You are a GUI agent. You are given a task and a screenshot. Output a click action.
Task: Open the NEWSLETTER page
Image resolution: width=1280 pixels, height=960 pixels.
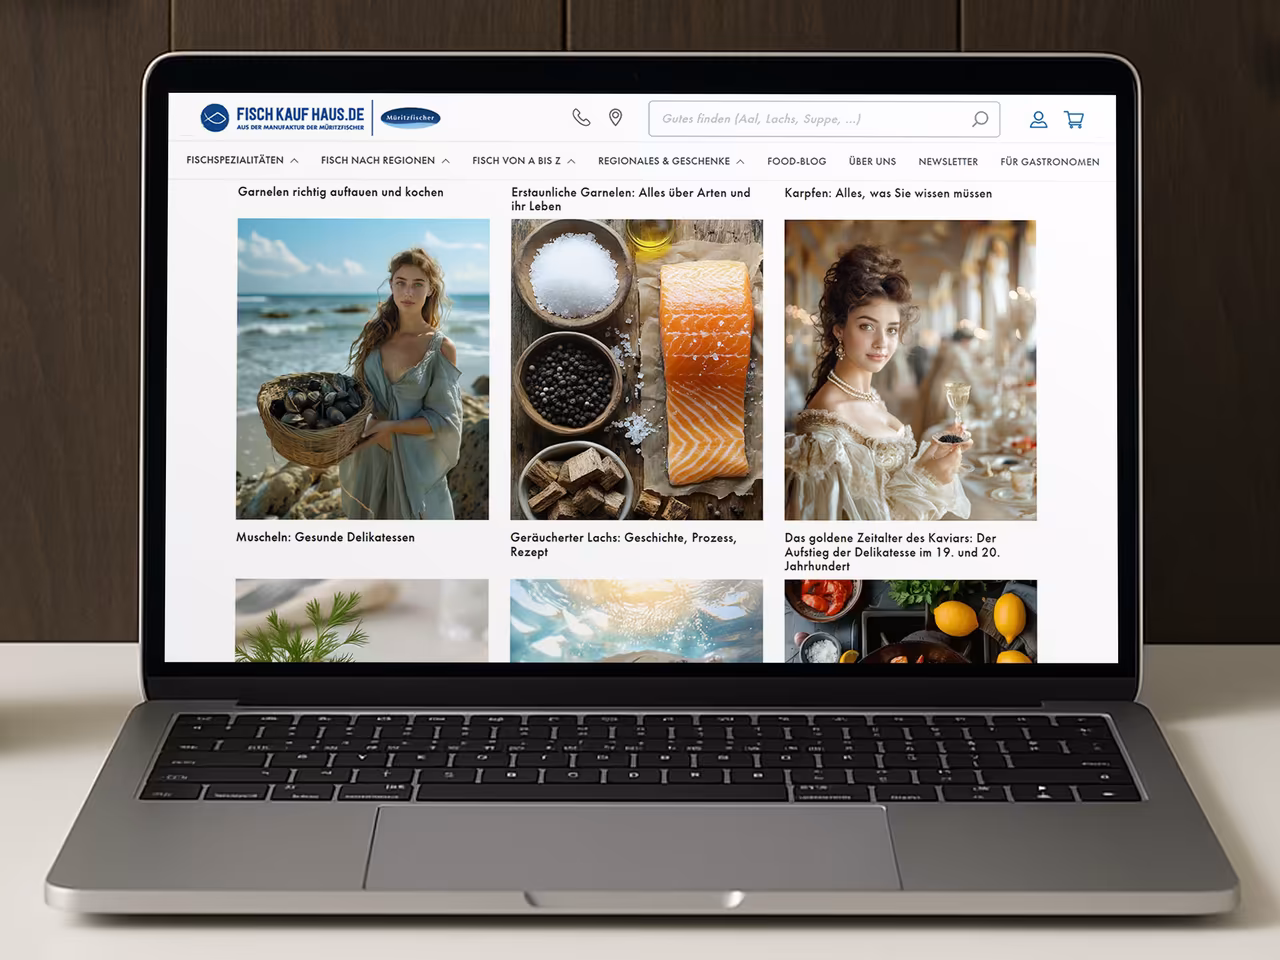(x=948, y=161)
